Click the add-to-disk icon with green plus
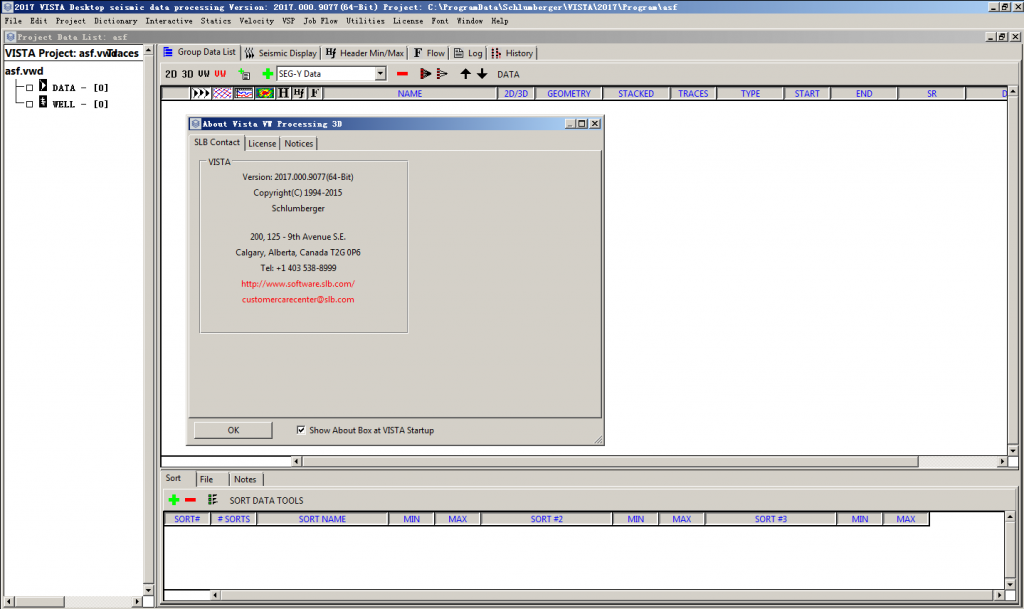Image resolution: width=1024 pixels, height=609 pixels. pyautogui.click(x=244, y=74)
